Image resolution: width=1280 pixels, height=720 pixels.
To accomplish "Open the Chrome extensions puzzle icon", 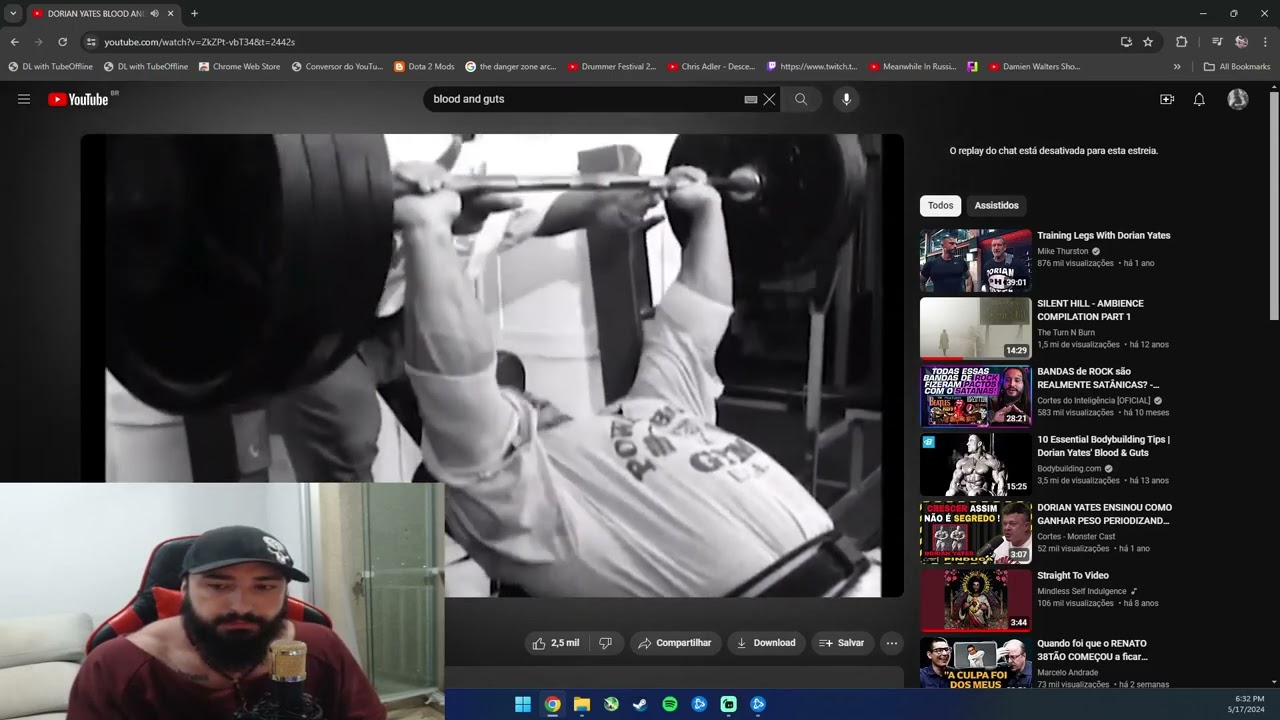I will click(x=1181, y=42).
